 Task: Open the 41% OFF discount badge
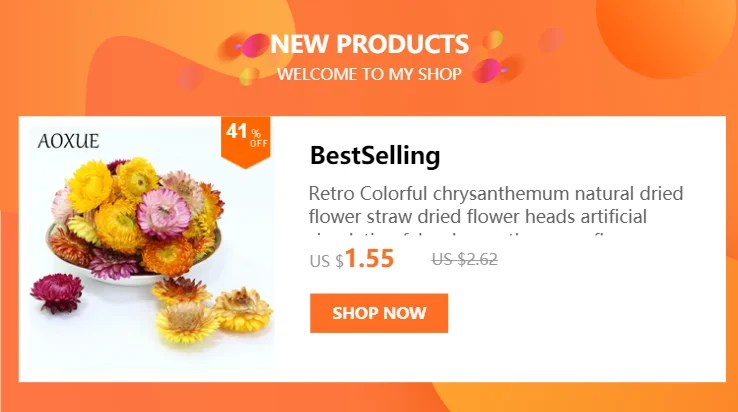pos(245,142)
